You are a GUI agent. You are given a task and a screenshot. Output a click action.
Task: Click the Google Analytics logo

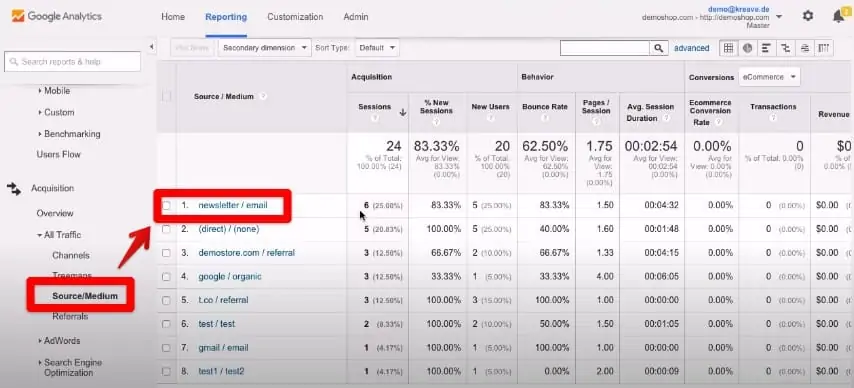(x=57, y=16)
